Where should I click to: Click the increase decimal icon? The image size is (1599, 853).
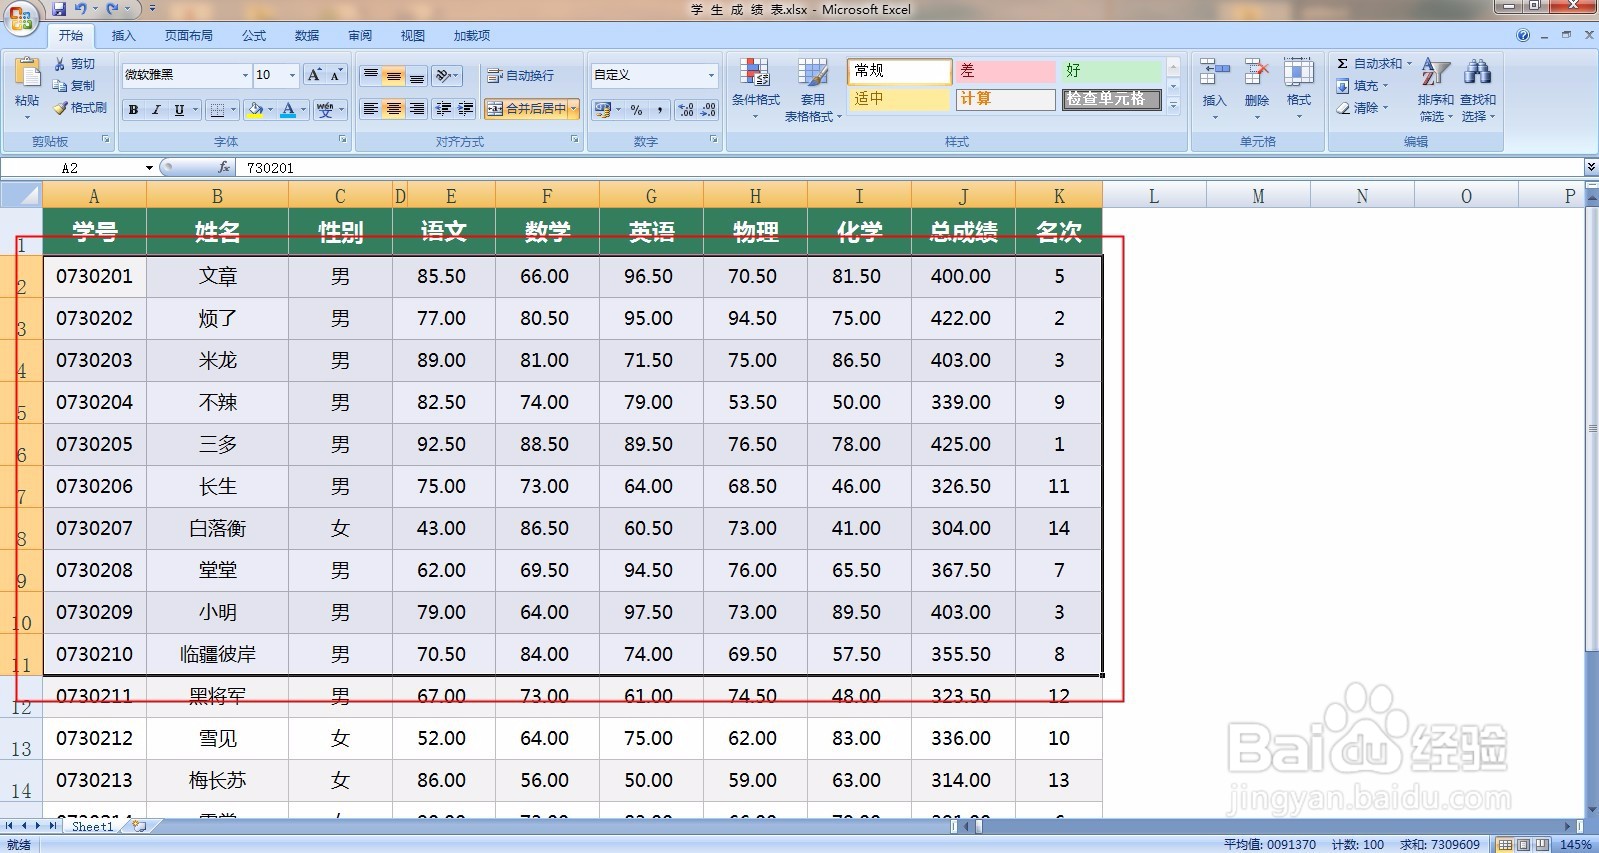click(686, 109)
